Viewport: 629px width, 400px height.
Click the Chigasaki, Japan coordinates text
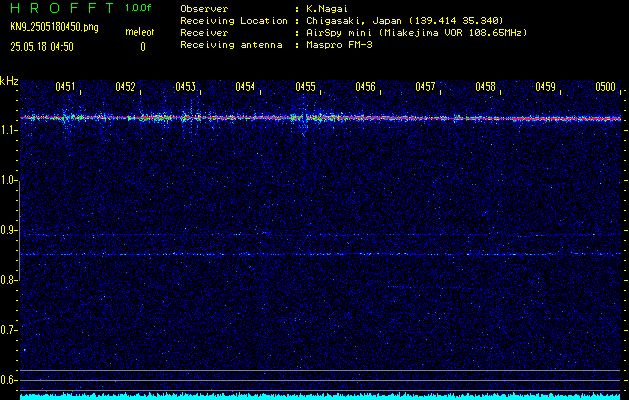tap(404, 20)
